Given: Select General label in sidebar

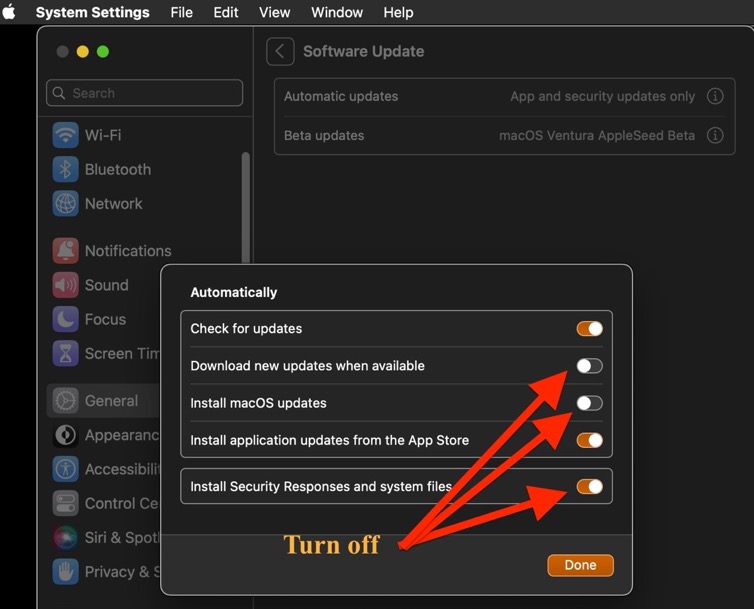Looking at the screenshot, I should click(x=112, y=401).
